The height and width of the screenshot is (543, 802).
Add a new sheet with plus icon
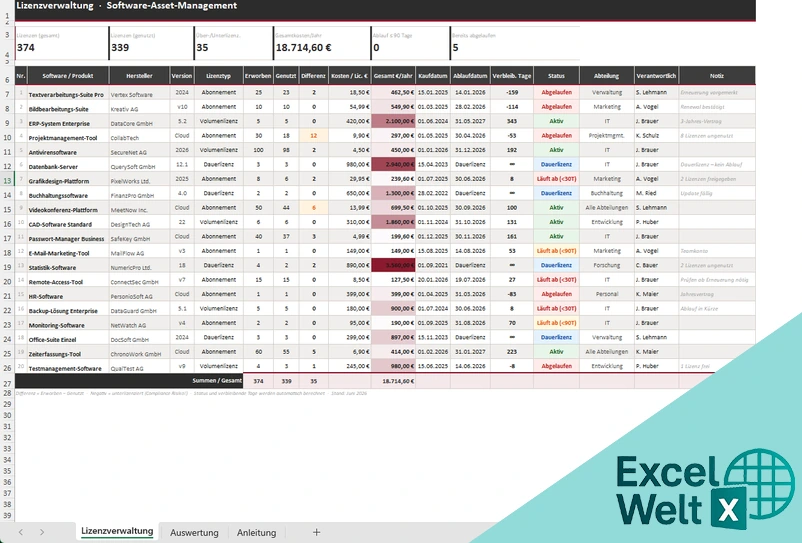point(317,532)
